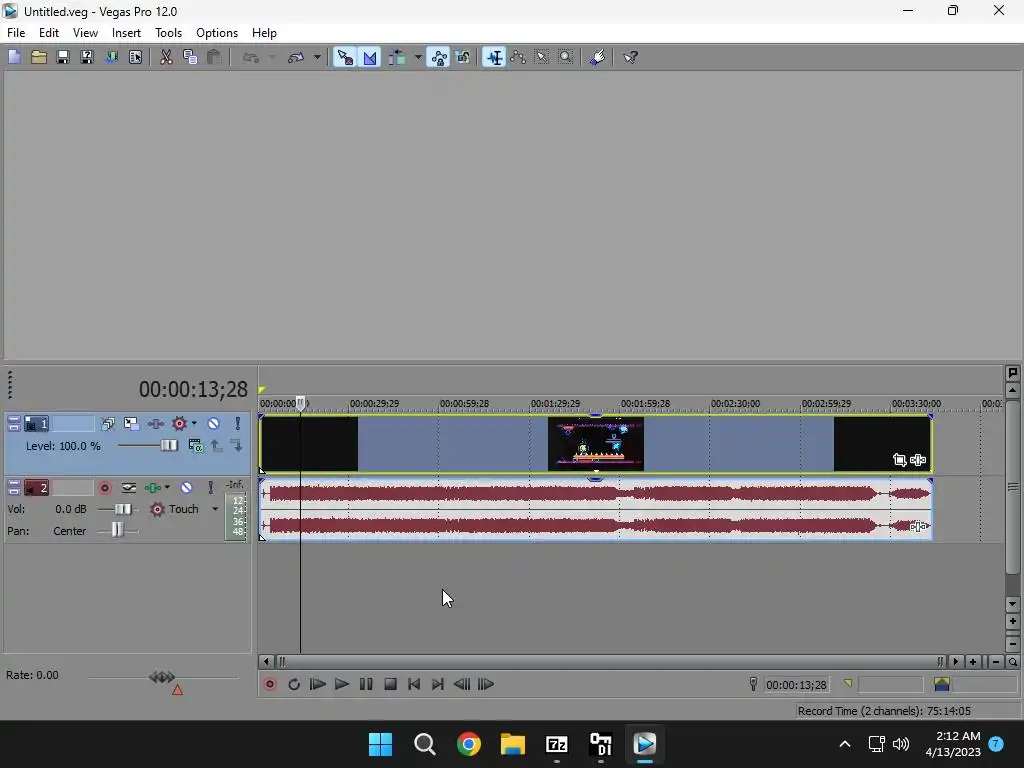The height and width of the screenshot is (768, 1024).
Task: Open Compositing Mode on track 1
Action: click(x=195, y=445)
